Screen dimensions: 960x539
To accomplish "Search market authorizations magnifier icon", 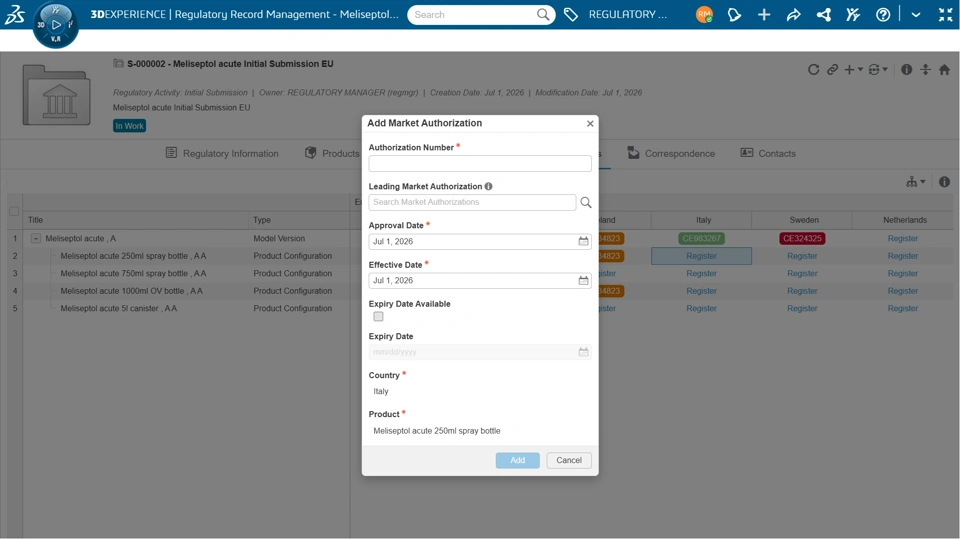I will point(586,202).
